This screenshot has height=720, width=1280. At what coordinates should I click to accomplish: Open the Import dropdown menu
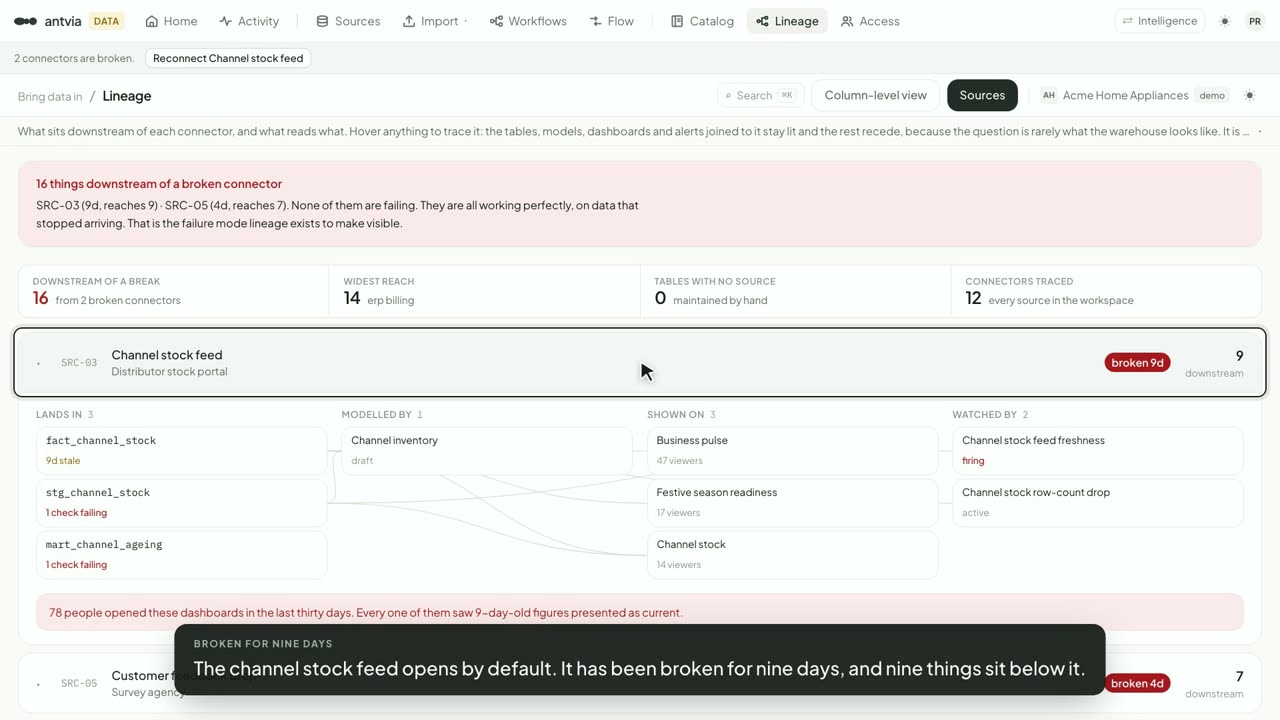click(435, 21)
